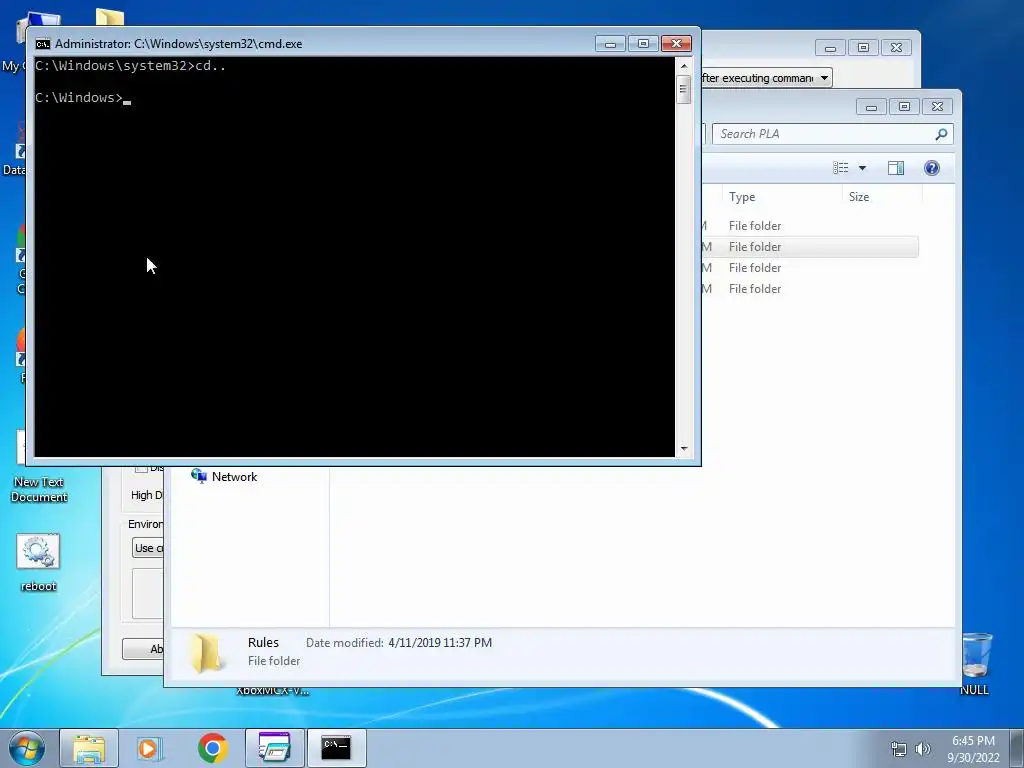The width and height of the screenshot is (1024, 768).
Task: Click the Show desktop strip
Action: [1017, 748]
